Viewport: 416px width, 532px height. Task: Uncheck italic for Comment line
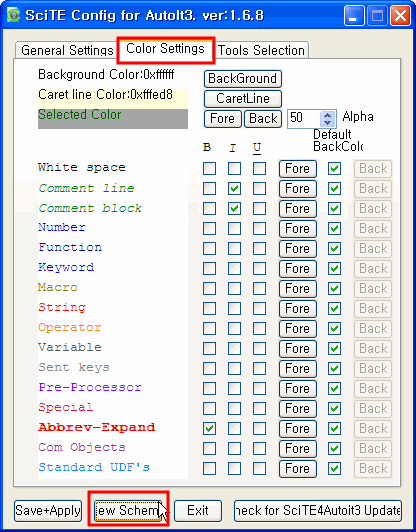234,189
